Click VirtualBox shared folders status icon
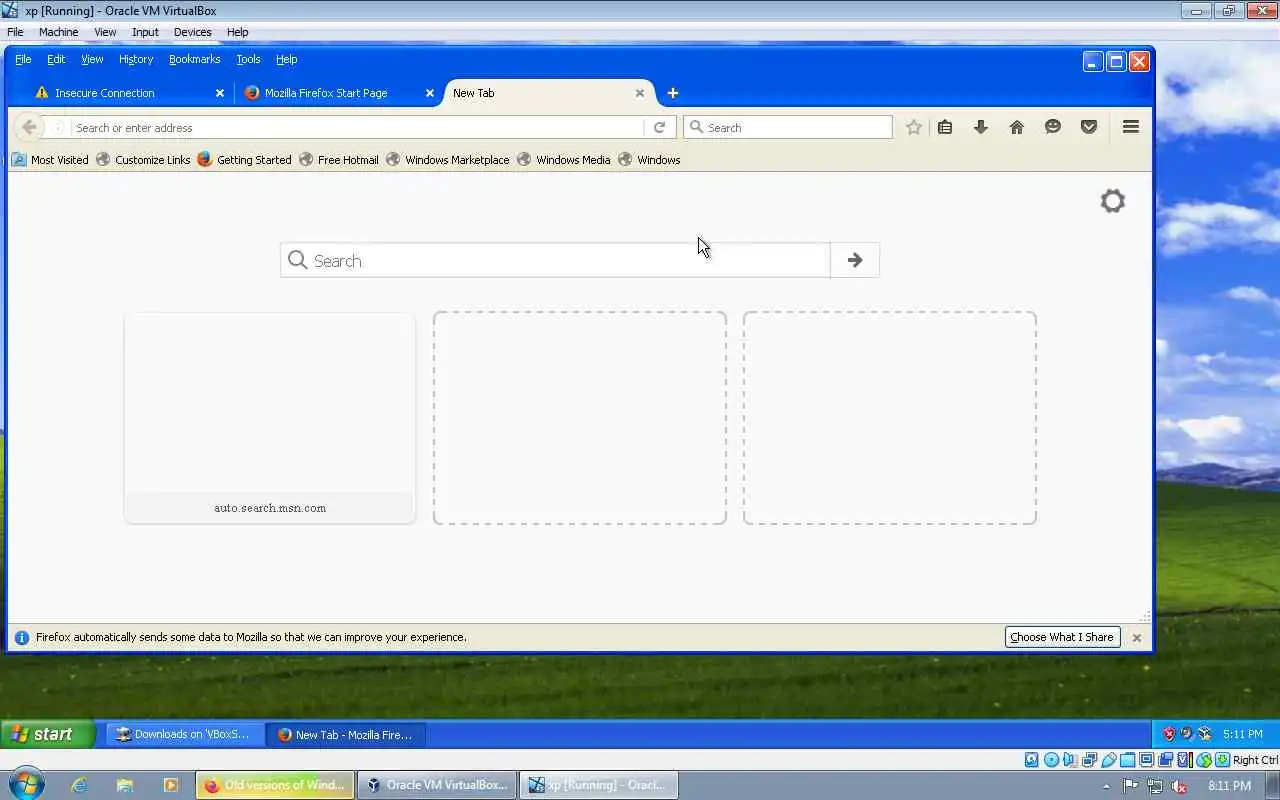Viewport: 1280px width, 800px height. point(1127,760)
